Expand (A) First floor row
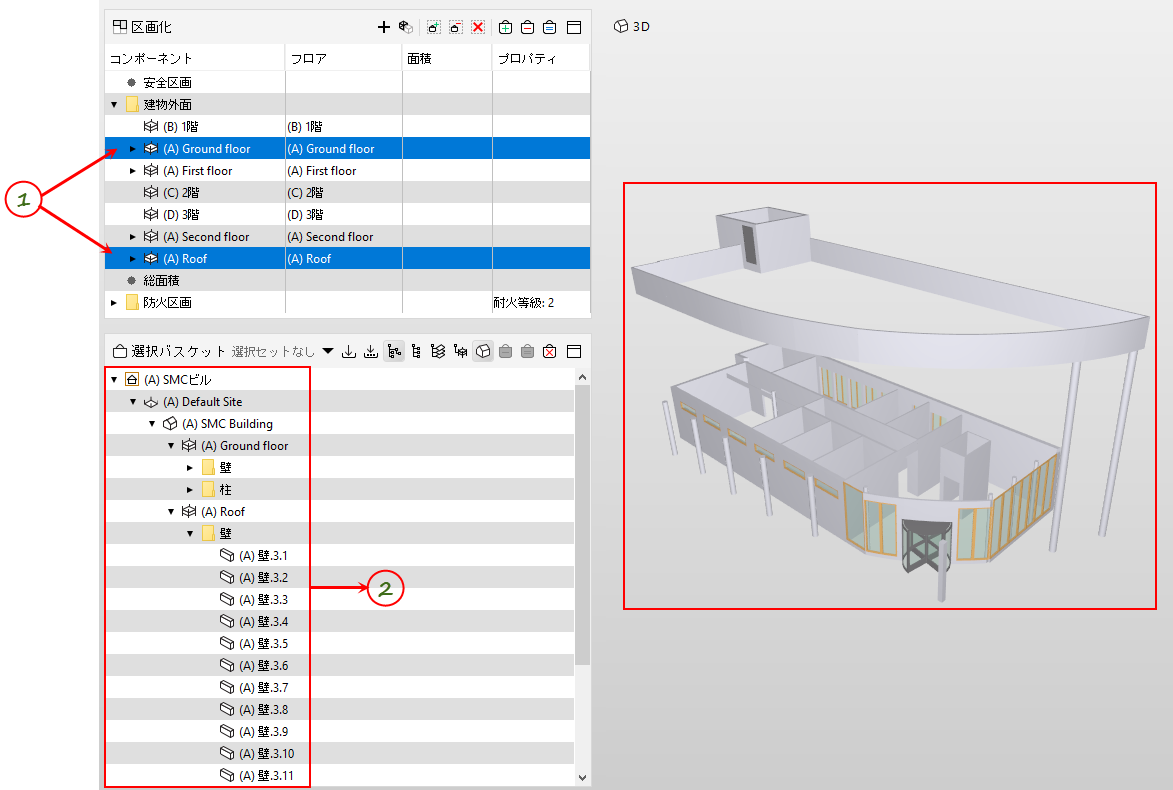 (x=132, y=171)
